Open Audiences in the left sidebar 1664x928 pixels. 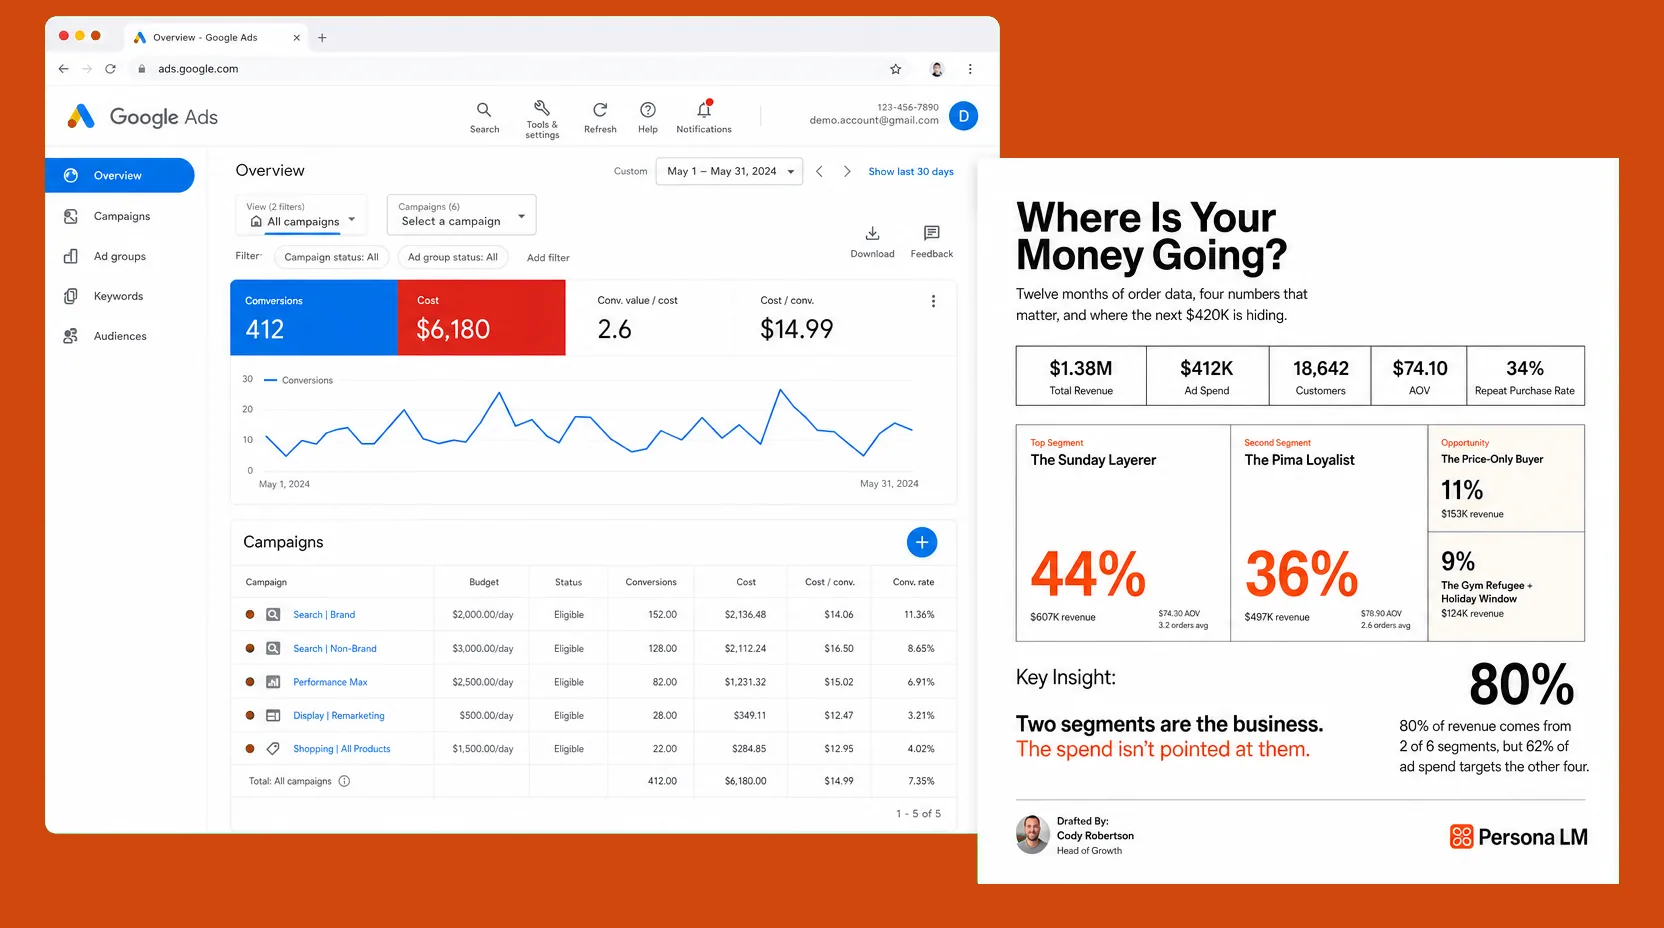pos(120,336)
